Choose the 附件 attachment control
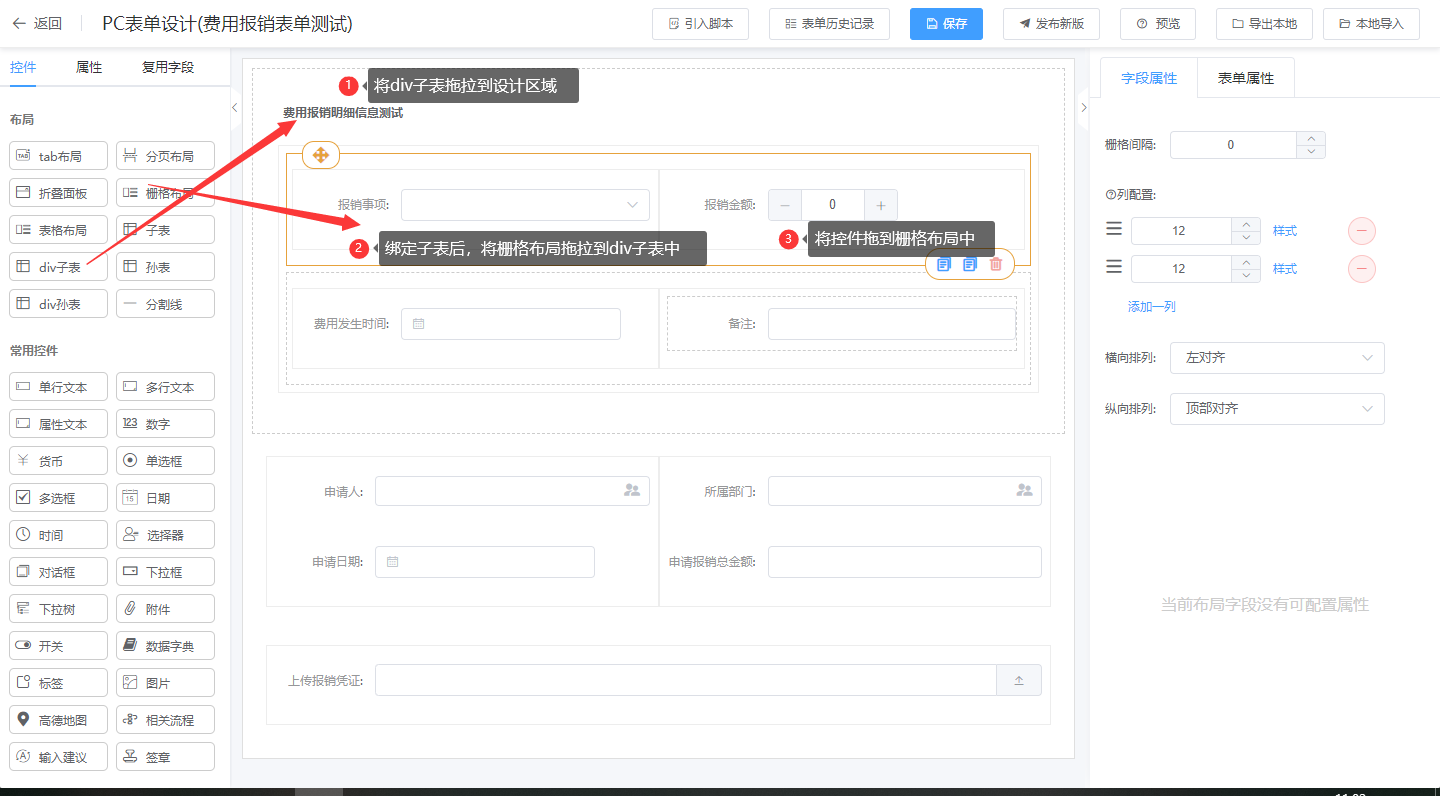 [x=165, y=609]
